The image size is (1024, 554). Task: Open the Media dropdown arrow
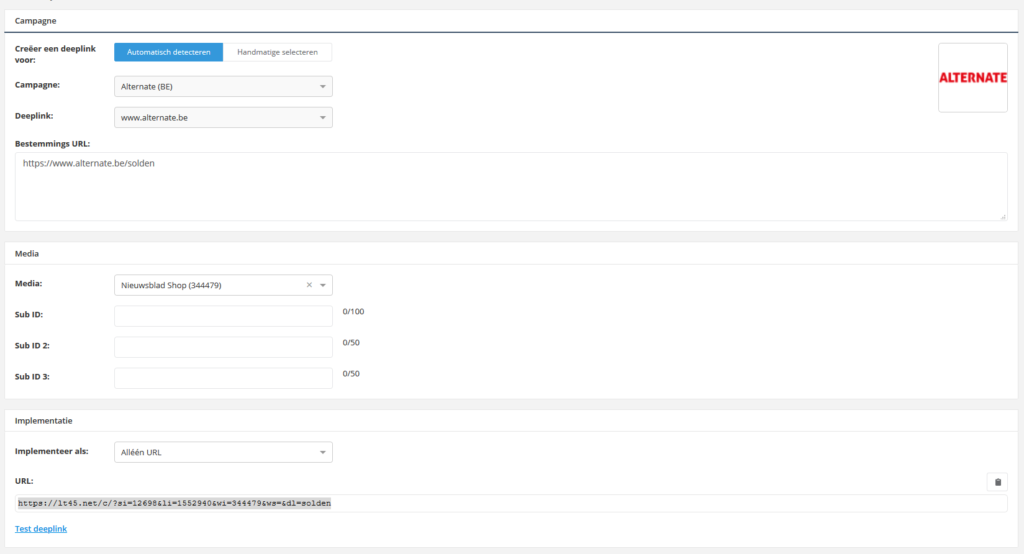(x=323, y=285)
